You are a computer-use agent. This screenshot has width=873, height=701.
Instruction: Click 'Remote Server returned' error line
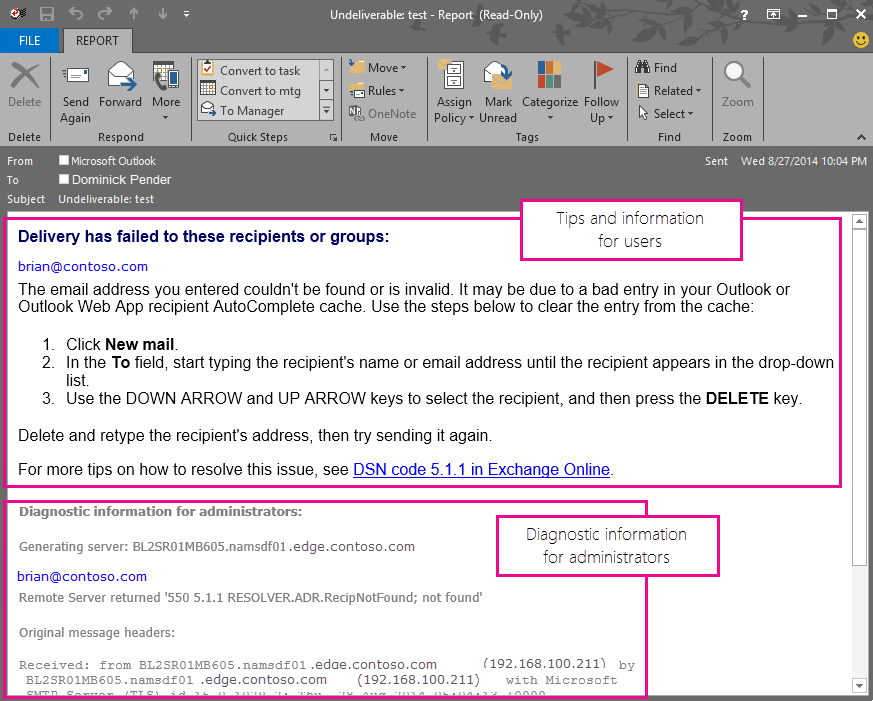pyautogui.click(x=251, y=597)
